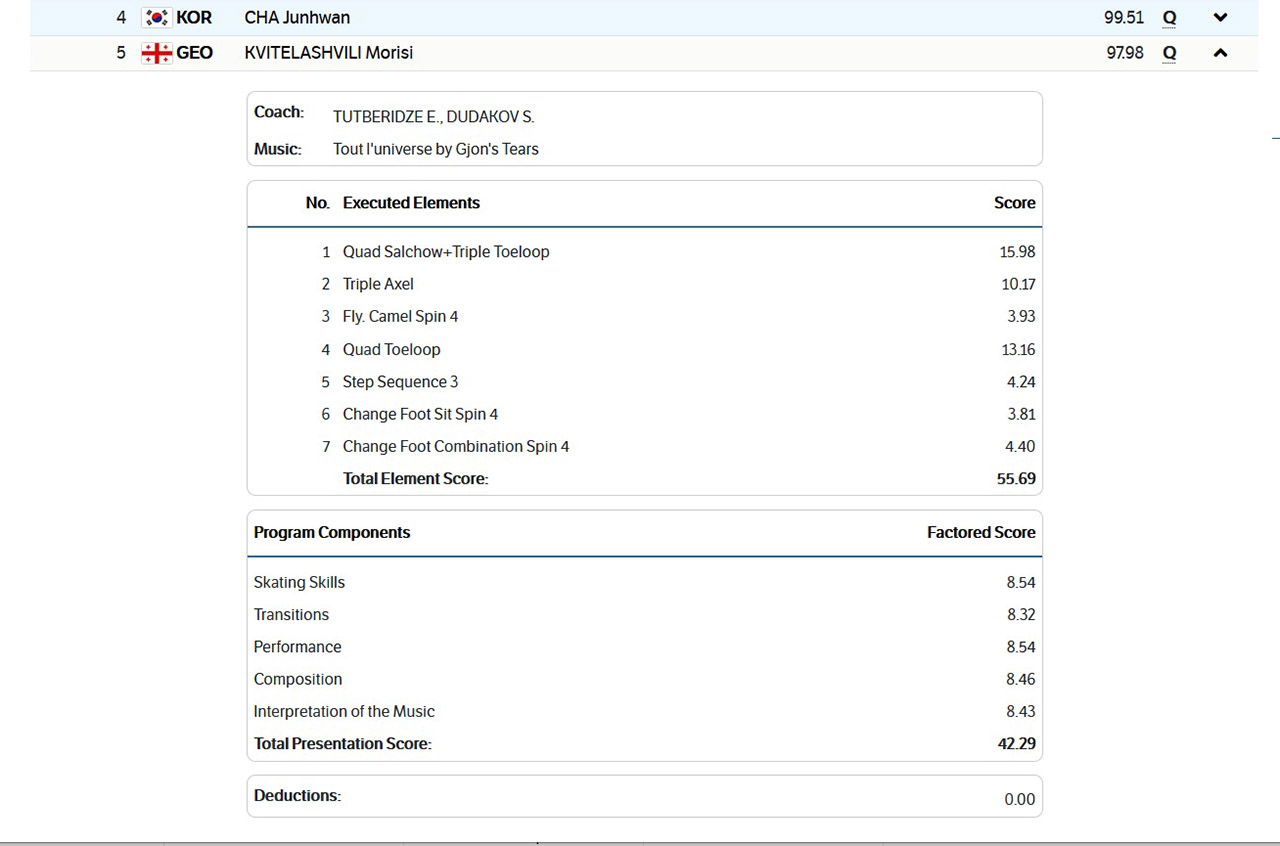Click the South Korea flag icon

pos(156,17)
